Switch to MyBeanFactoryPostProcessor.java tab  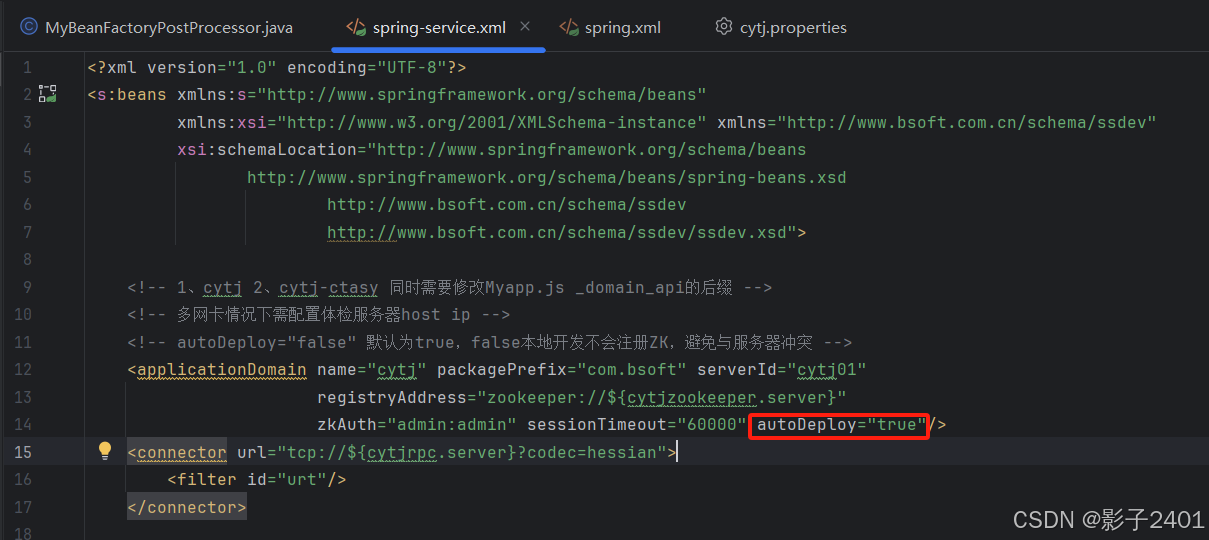pos(157,27)
